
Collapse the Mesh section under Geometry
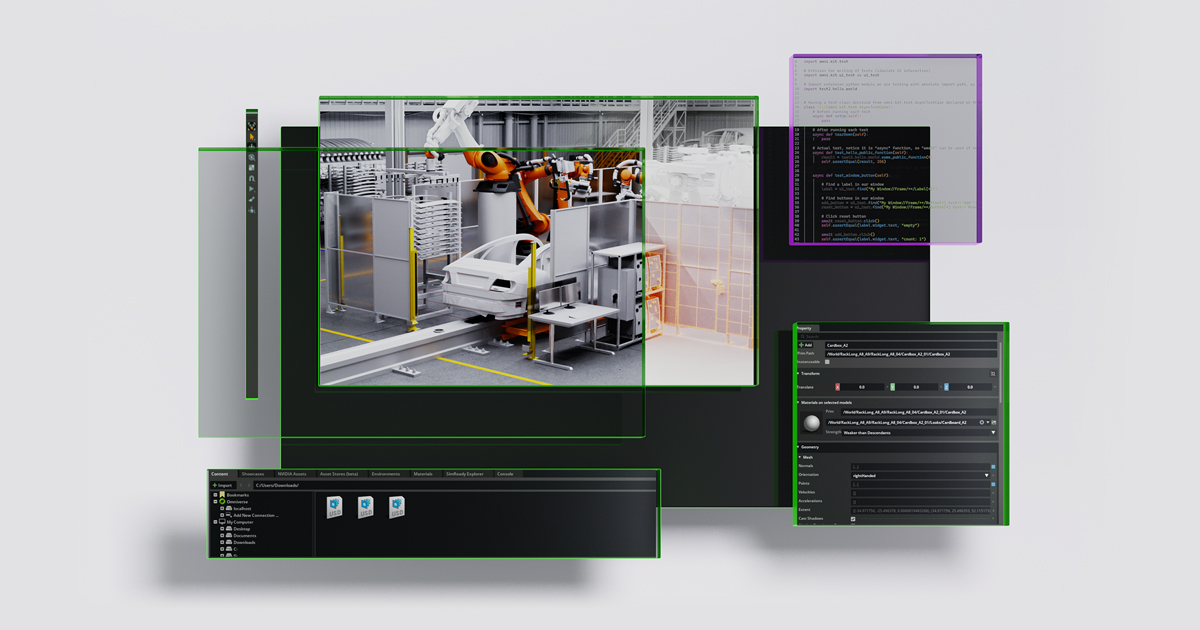pos(801,457)
